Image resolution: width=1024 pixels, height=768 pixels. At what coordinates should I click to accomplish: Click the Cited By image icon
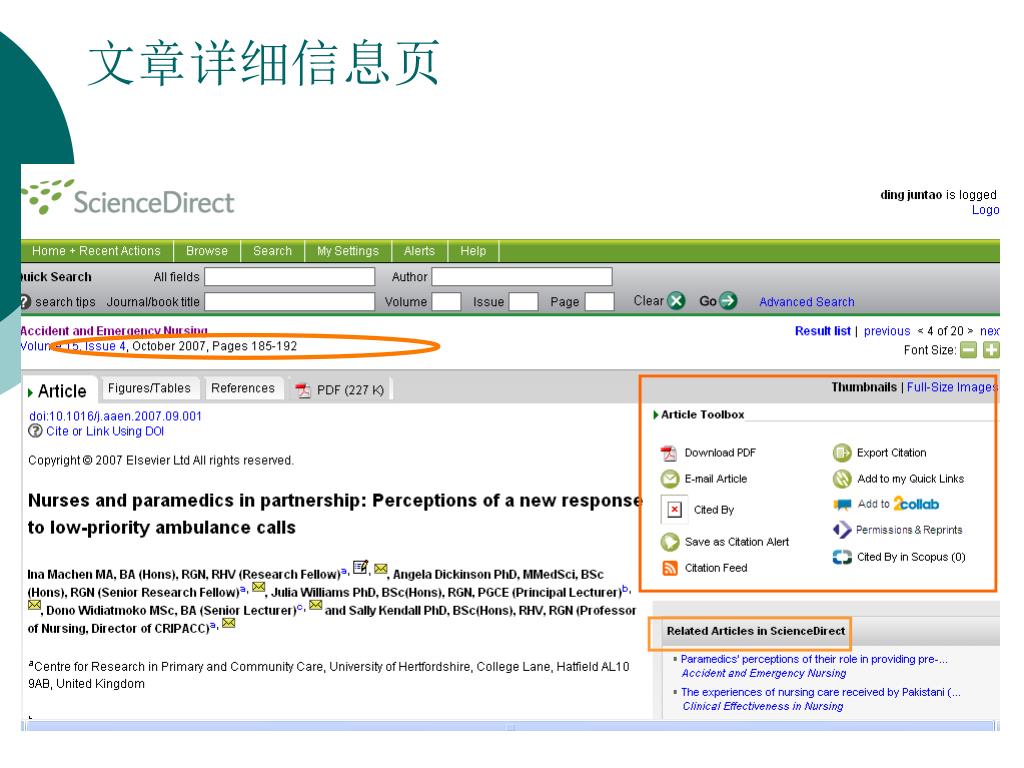coord(675,509)
